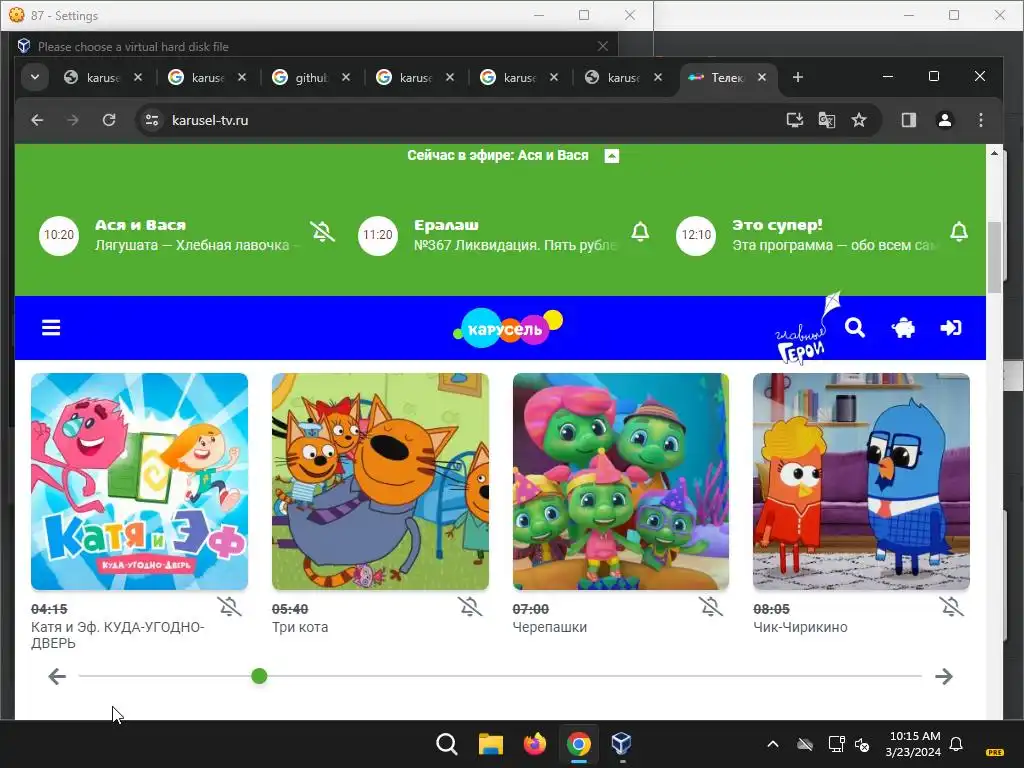The height and width of the screenshot is (768, 1024).
Task: Open Катя и Эф show thumbnail
Action: (x=139, y=481)
